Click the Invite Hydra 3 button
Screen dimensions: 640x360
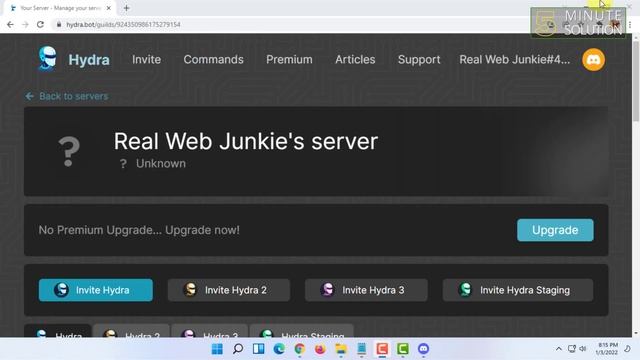pyautogui.click(x=366, y=290)
